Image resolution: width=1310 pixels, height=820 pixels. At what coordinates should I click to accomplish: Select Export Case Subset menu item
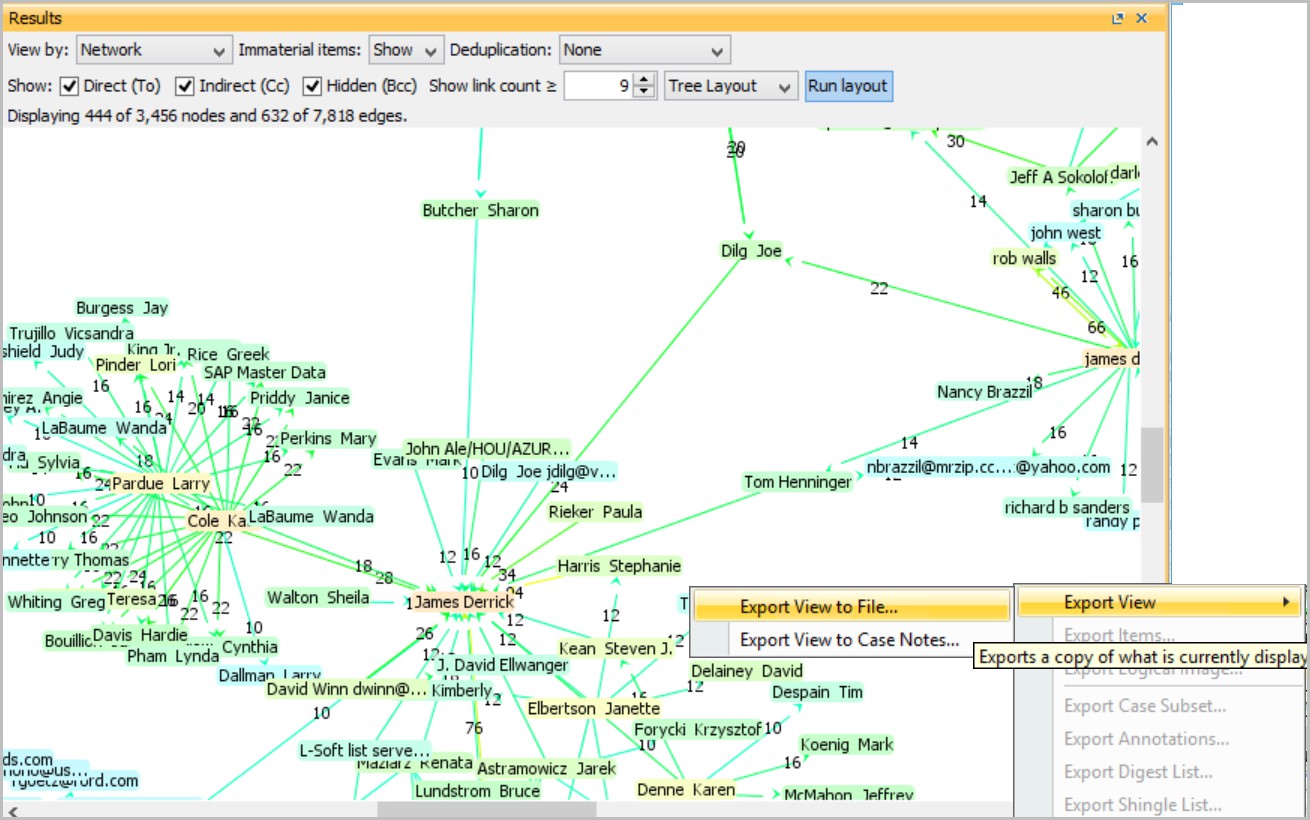1145,706
